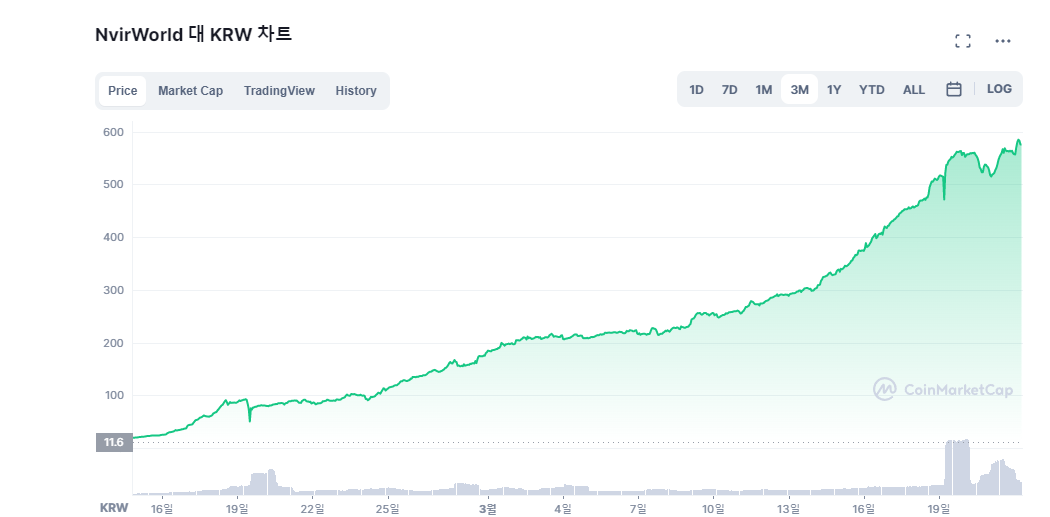Screen dimensions: 1050x517
Task: Show ALL time price history
Action: coord(913,90)
